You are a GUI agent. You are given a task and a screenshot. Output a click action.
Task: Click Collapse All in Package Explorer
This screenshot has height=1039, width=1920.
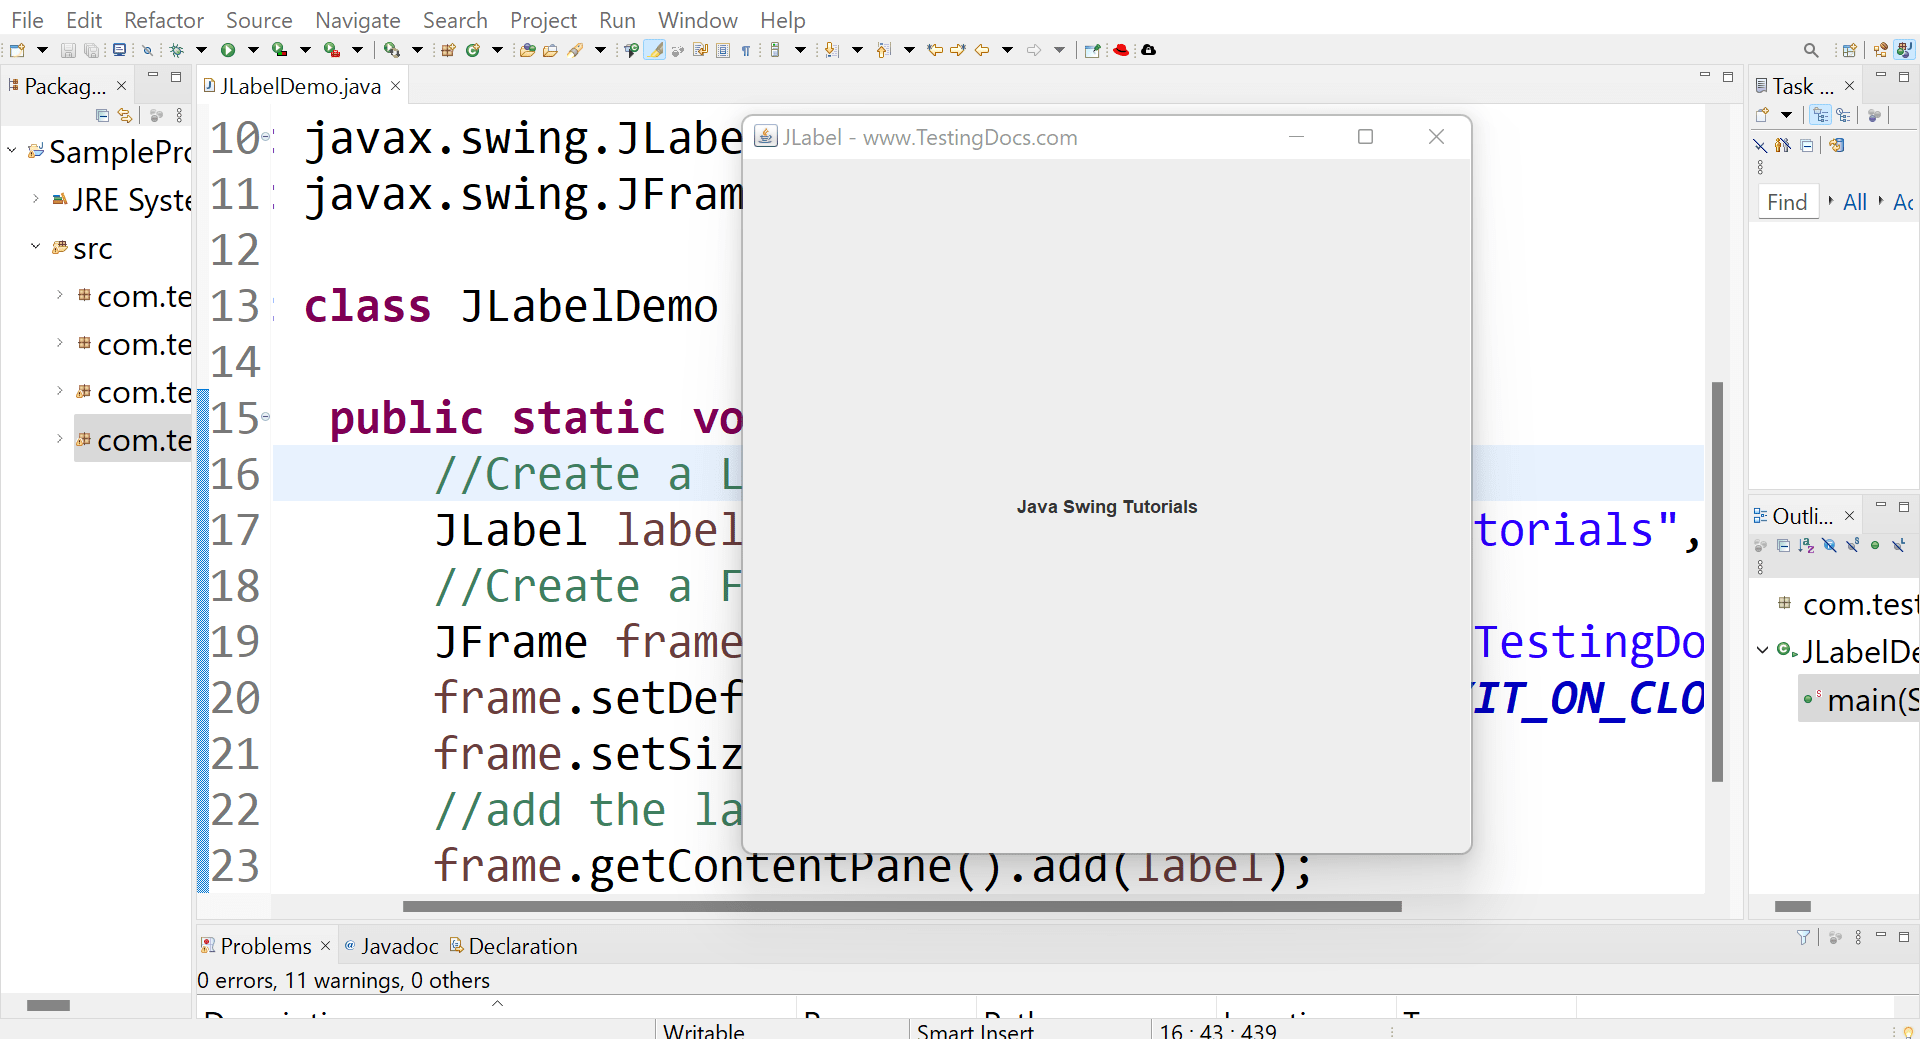click(102, 116)
